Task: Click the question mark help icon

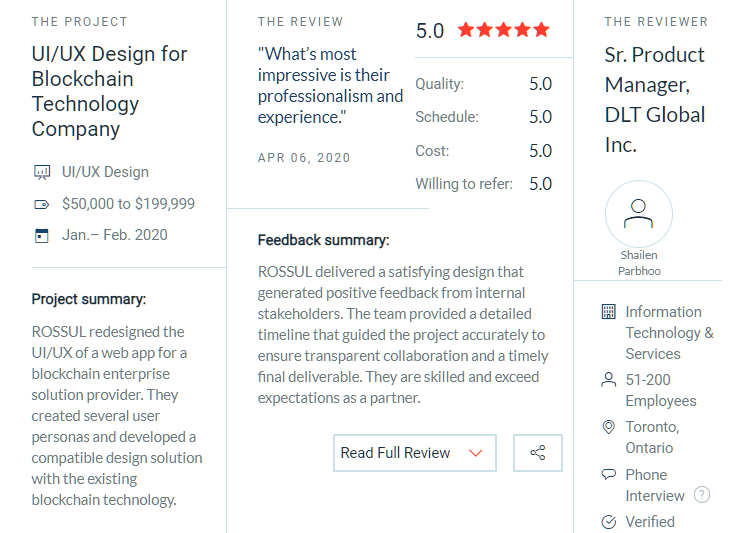Action: (702, 495)
